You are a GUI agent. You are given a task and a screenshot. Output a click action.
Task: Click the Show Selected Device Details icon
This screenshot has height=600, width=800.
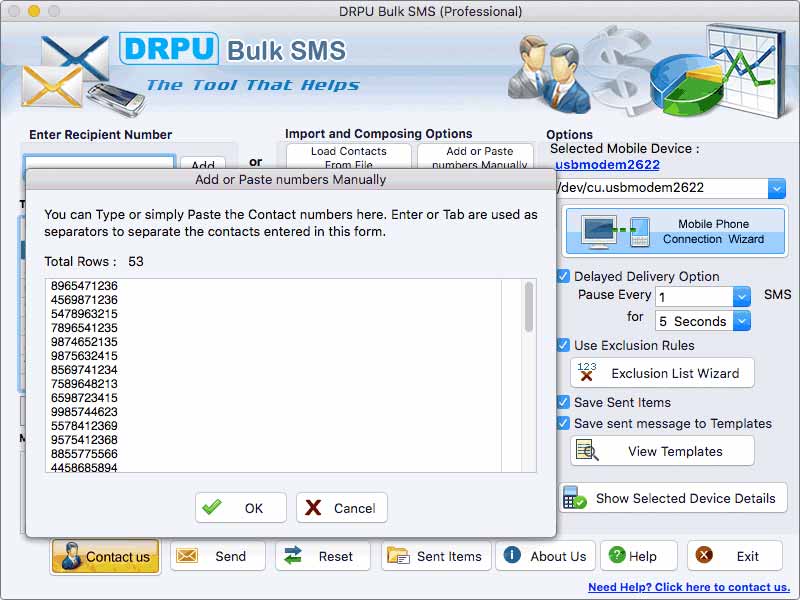(673, 498)
